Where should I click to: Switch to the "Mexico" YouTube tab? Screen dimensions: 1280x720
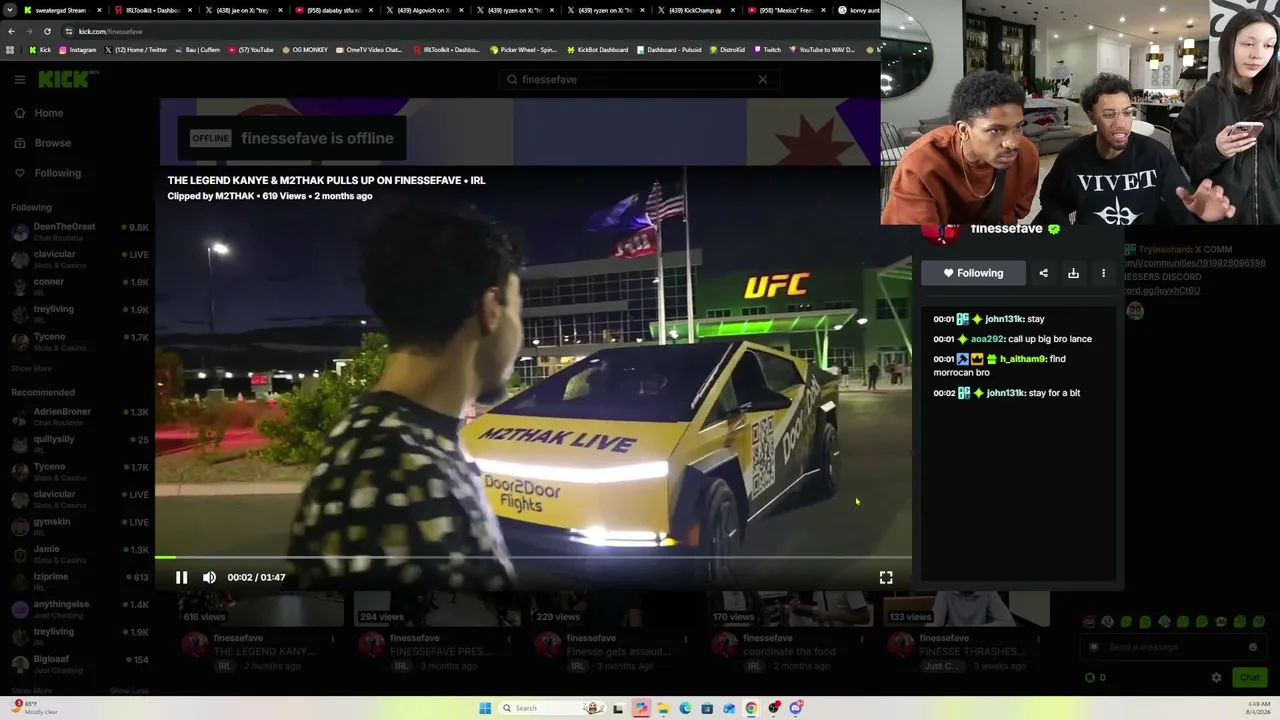785,10
